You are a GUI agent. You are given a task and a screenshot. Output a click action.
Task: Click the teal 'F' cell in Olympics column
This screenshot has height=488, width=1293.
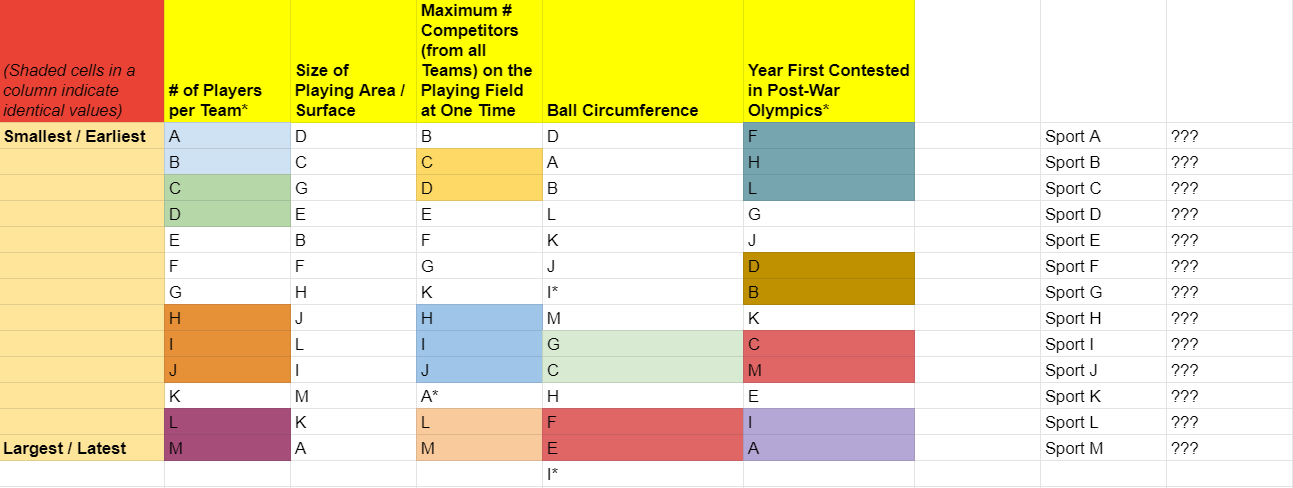pos(828,136)
